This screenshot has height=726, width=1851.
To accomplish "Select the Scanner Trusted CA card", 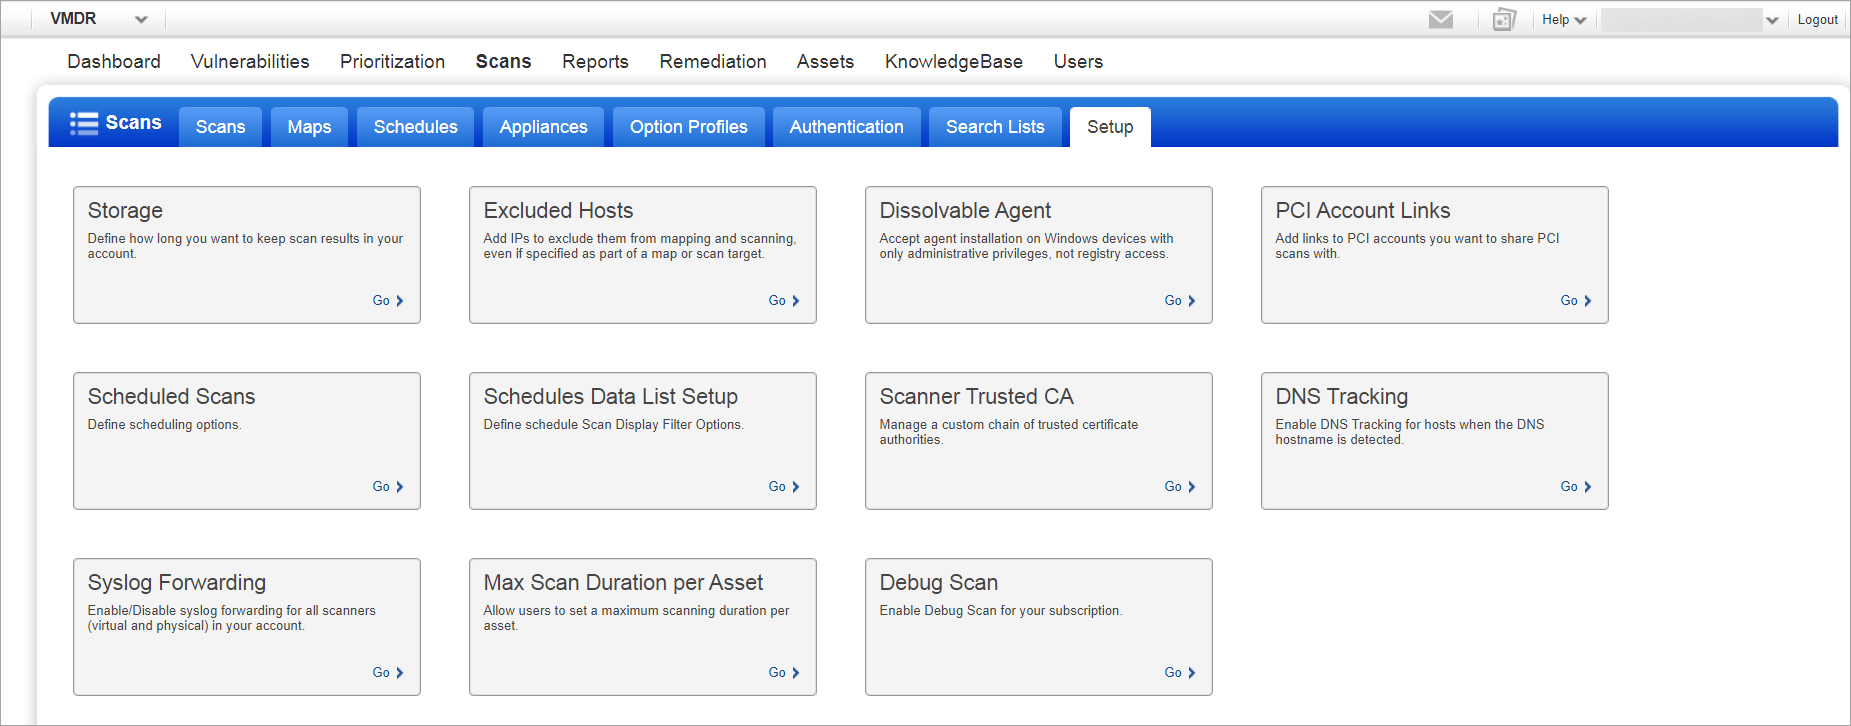I will (1038, 440).
